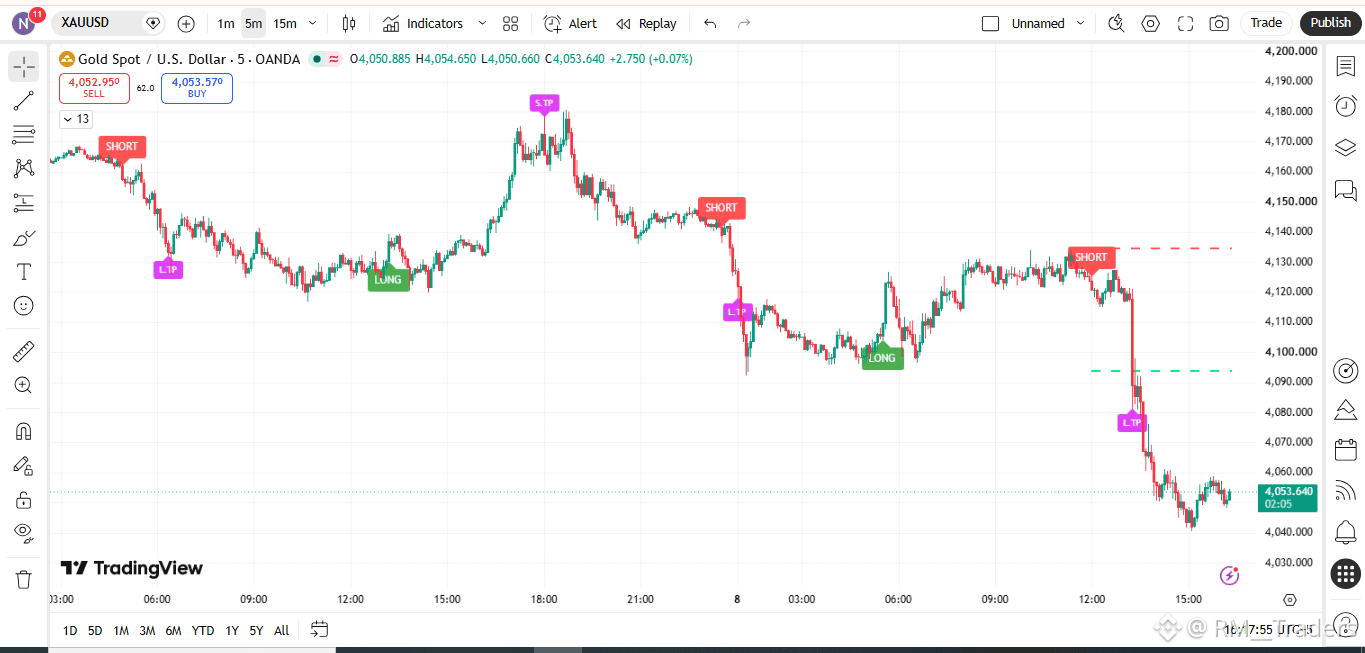The image size is (1365, 653).
Task: Open the apps grid with red badge
Action: point(1345,574)
